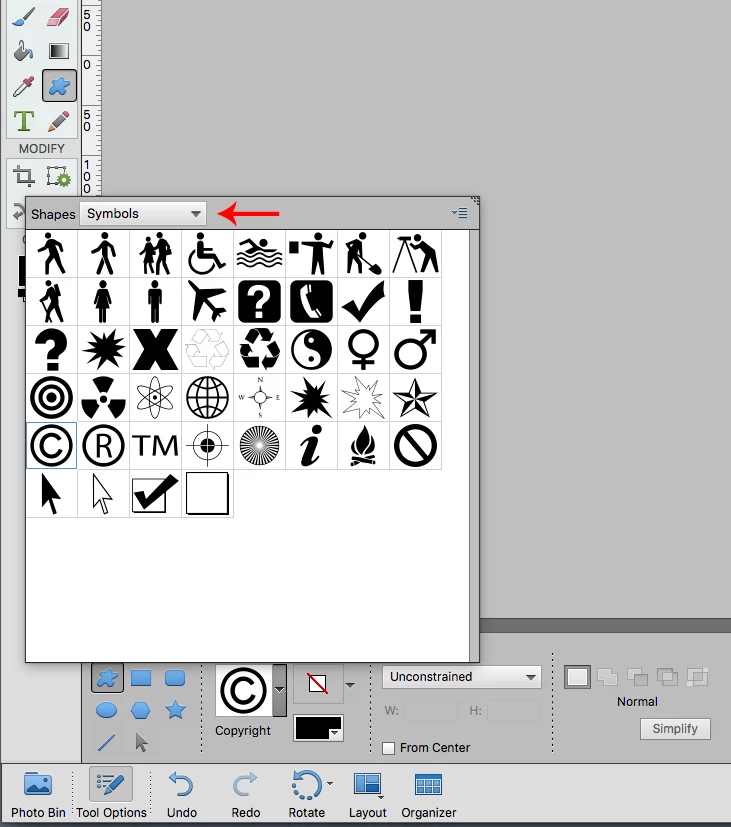Select the Gradient tool
Screen dimensions: 731x827
[59, 51]
